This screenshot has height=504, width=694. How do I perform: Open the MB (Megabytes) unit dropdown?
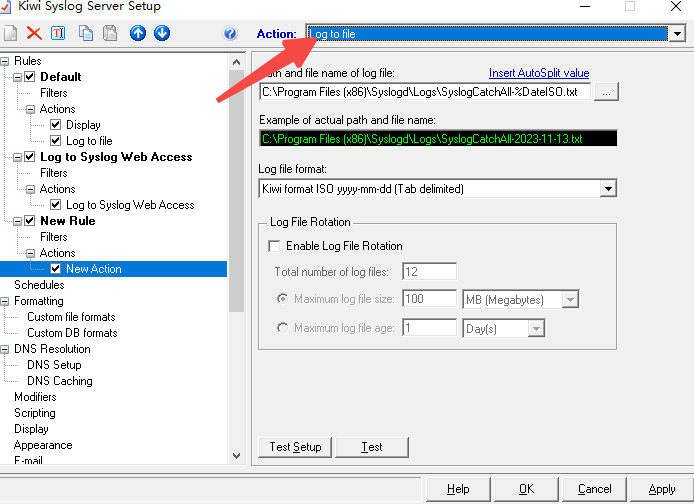point(570,300)
